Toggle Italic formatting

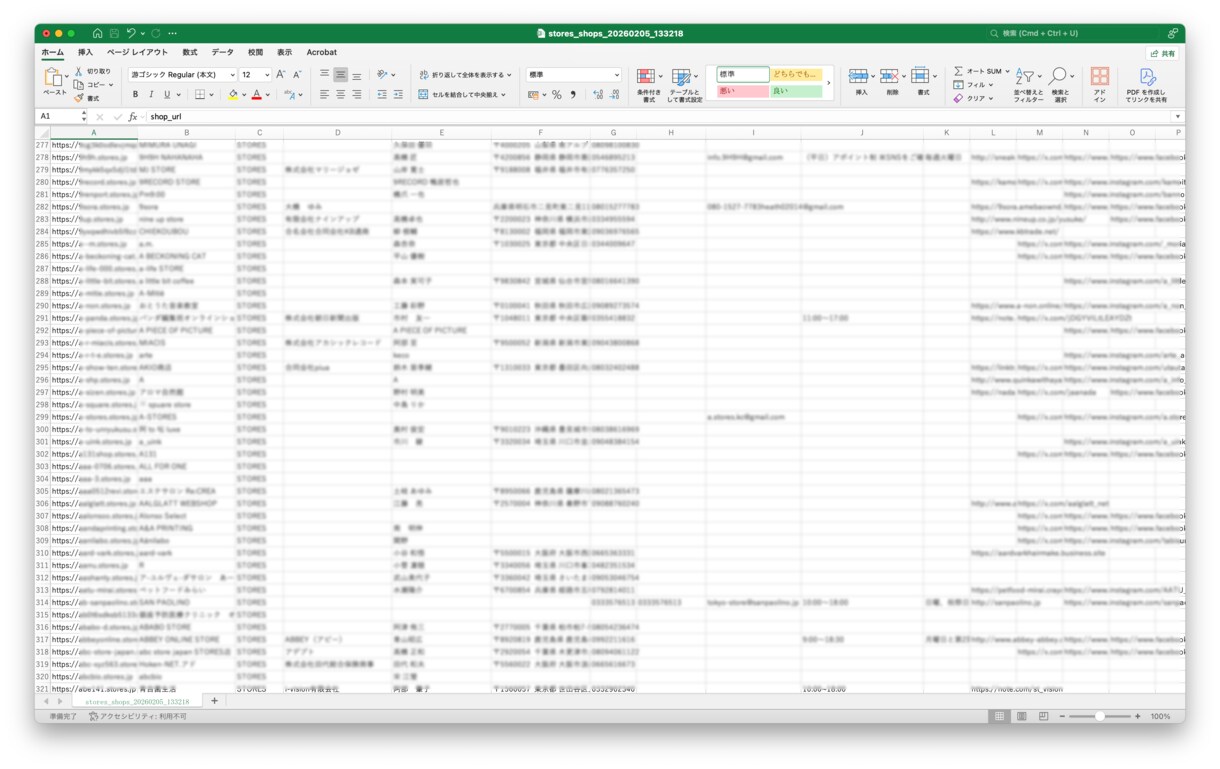[151, 95]
